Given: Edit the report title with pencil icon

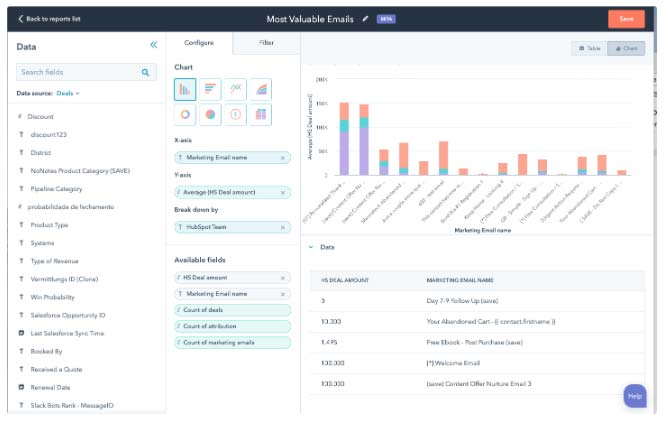Looking at the screenshot, I should click(x=365, y=19).
